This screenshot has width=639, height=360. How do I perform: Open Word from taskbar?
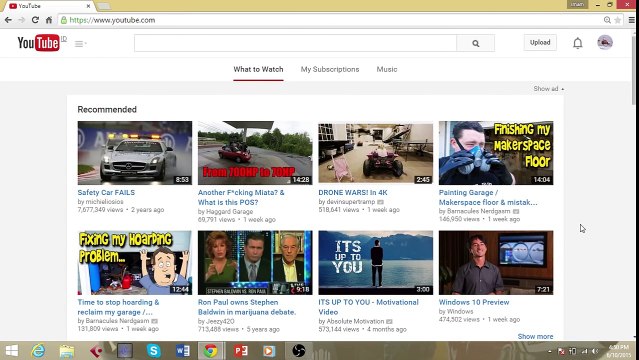183,351
